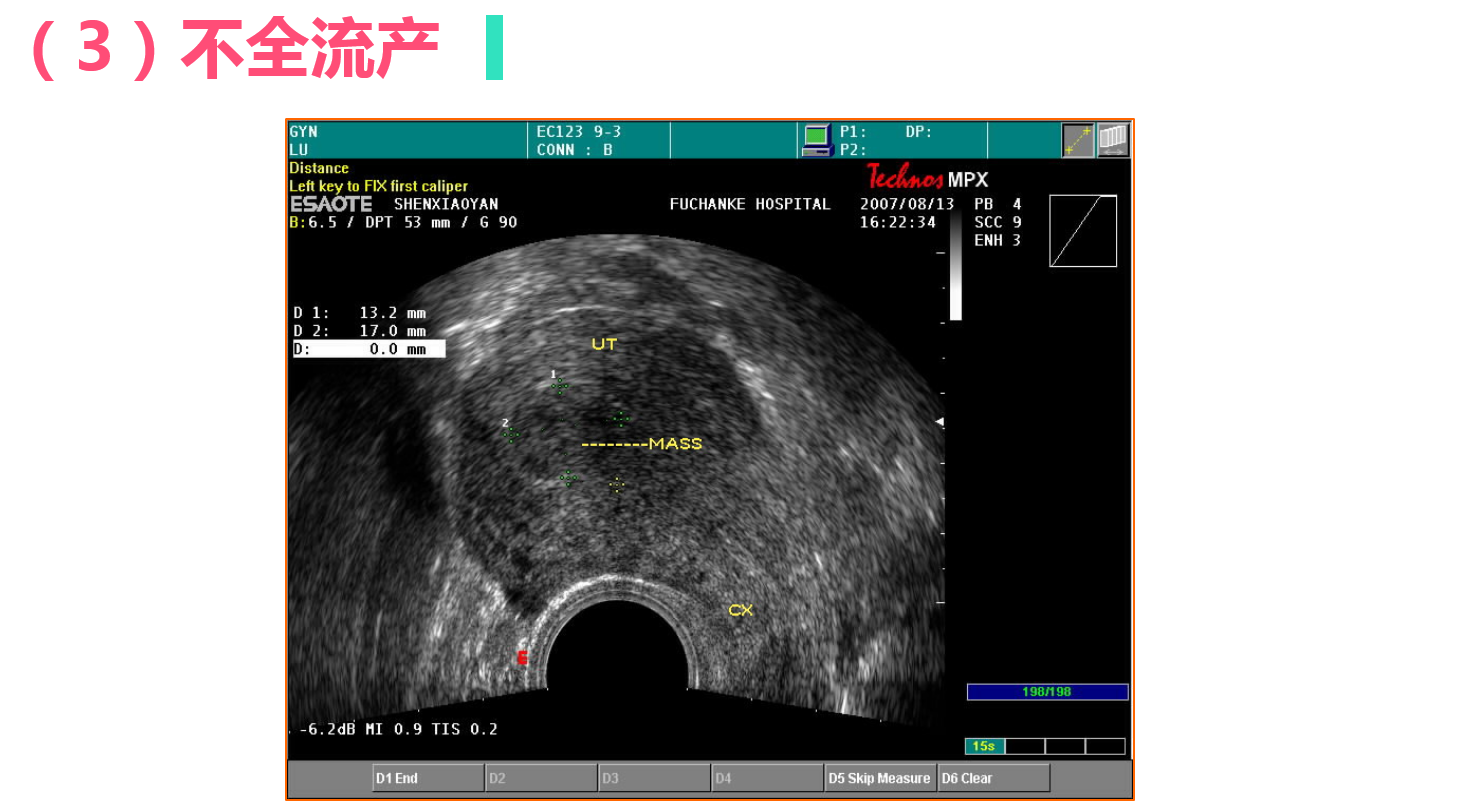Choose D5 Skip Measure
This screenshot has height=810, width=1459.
coord(880,778)
